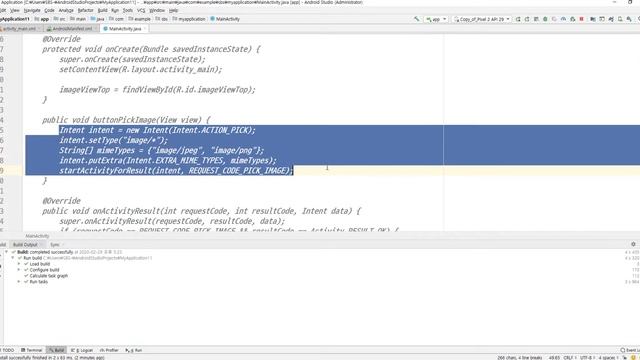Close the AndroidManifest.xml tab
The width and height of the screenshot is (640, 360).
click(96, 29)
